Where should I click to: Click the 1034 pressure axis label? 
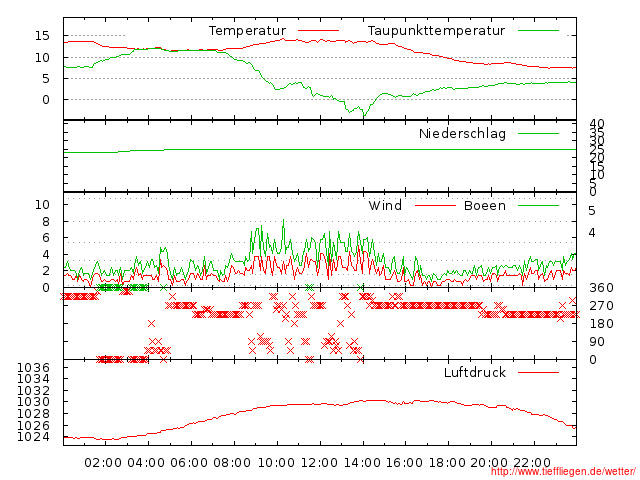tap(33, 379)
